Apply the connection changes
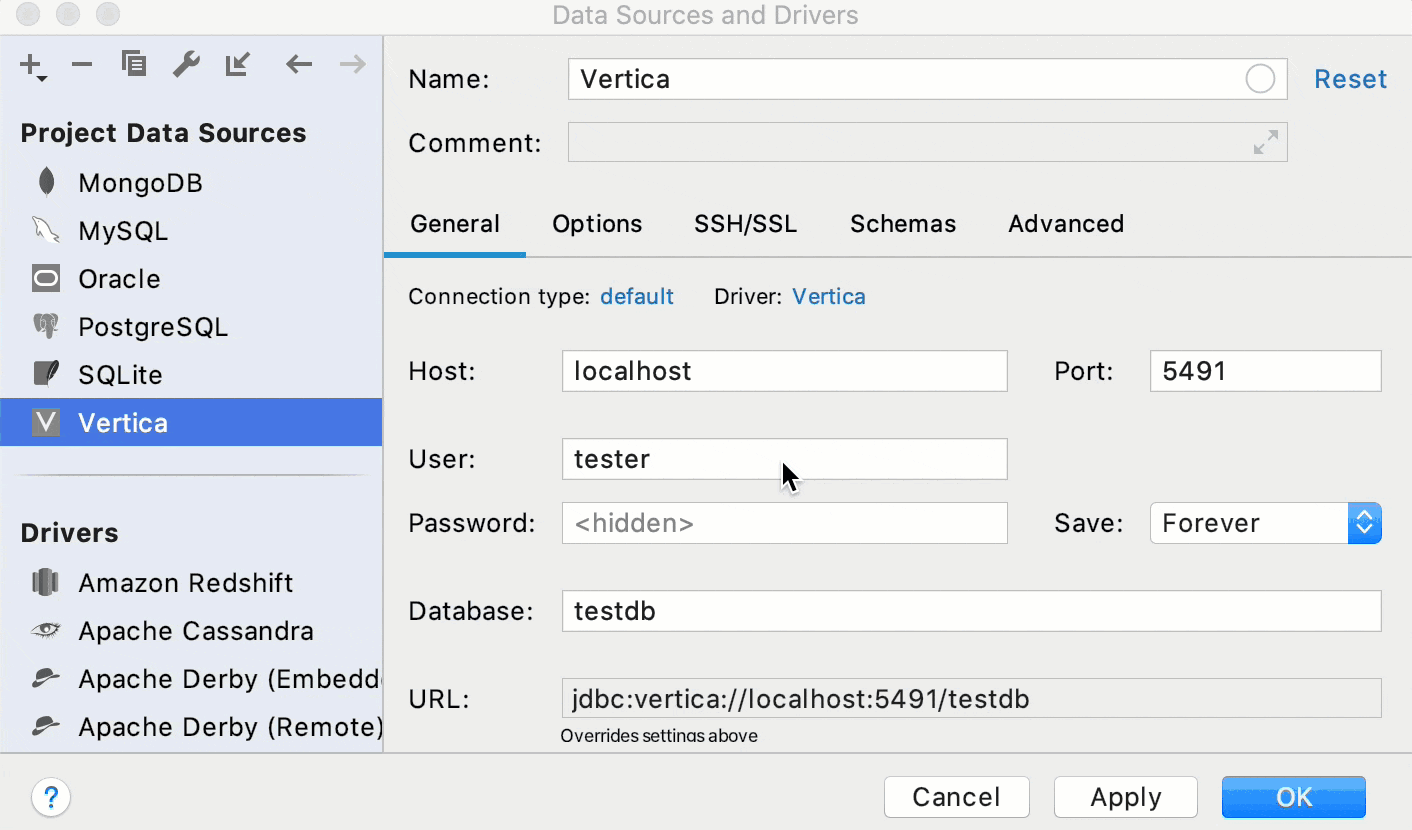The height and width of the screenshot is (830, 1412). (1125, 797)
